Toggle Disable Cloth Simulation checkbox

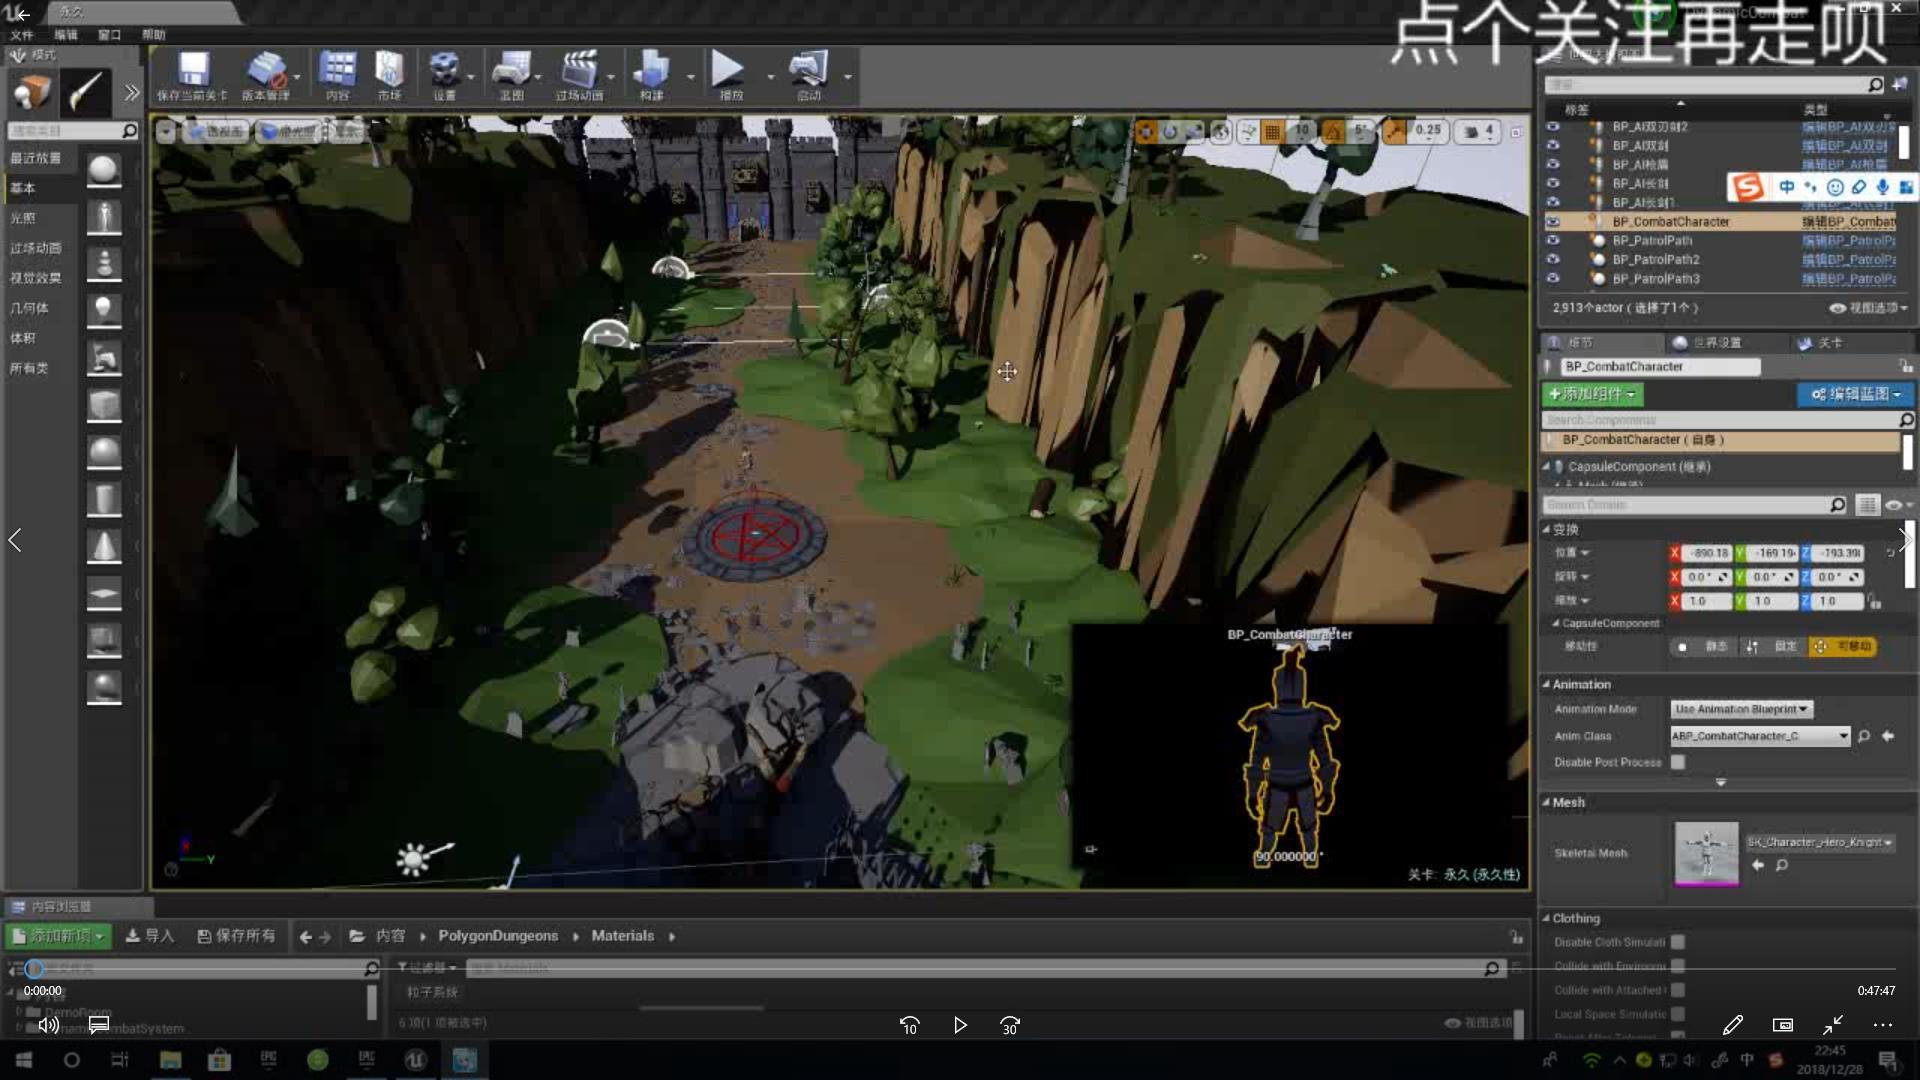tap(1678, 942)
